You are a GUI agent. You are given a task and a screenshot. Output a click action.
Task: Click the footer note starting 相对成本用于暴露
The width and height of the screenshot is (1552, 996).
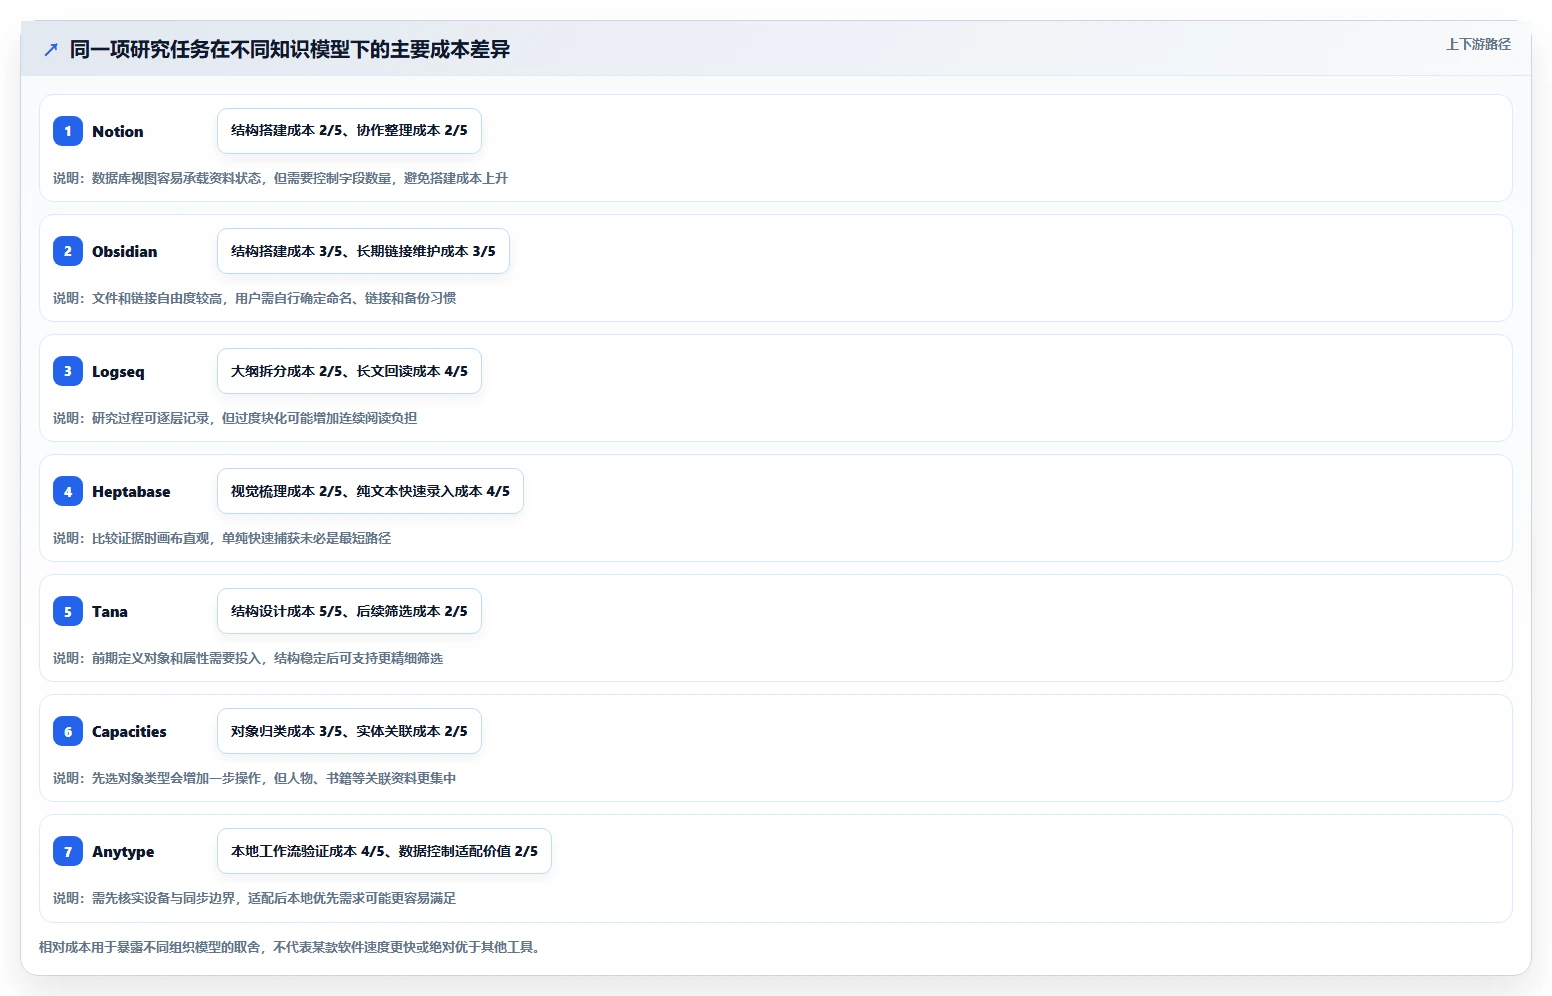click(292, 947)
